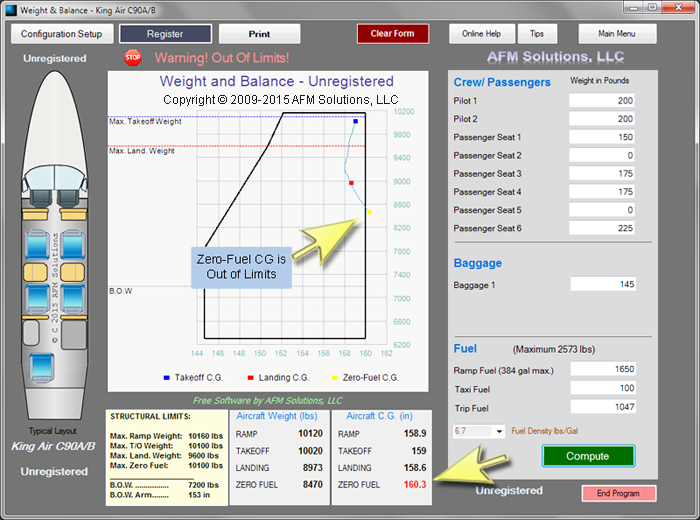This screenshot has width=700, height=520.
Task: Click the Max. Ramp Weight 10160 lbs text
Action: [x=167, y=436]
